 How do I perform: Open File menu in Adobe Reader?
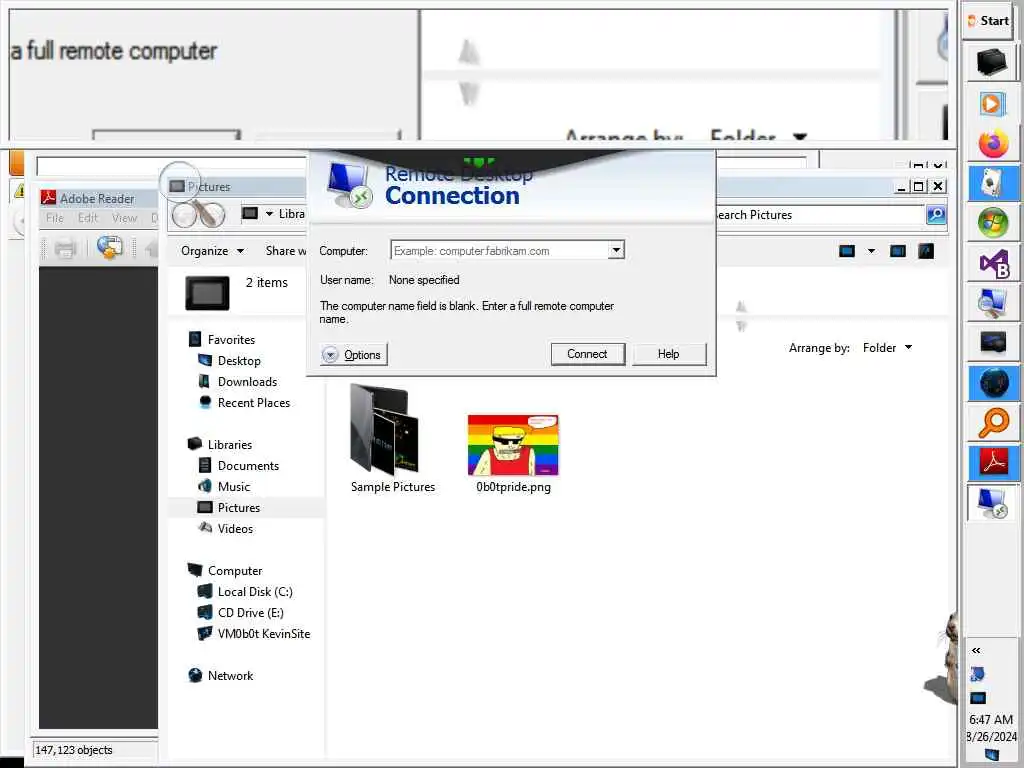pyautogui.click(x=55, y=217)
